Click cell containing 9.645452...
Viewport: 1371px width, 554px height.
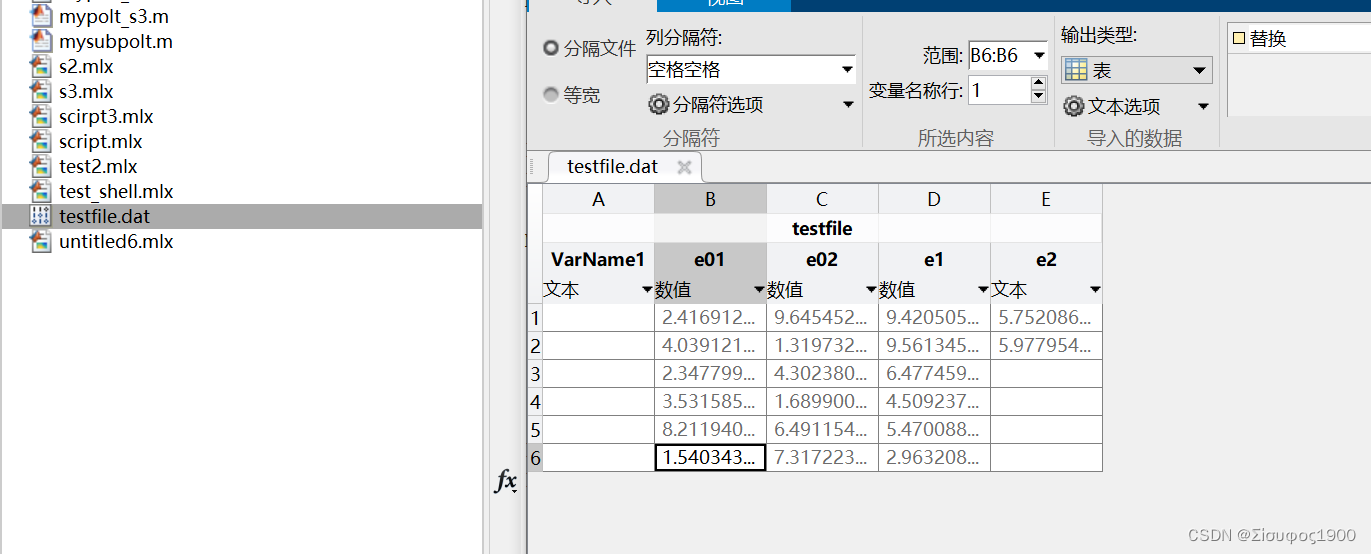click(x=822, y=318)
